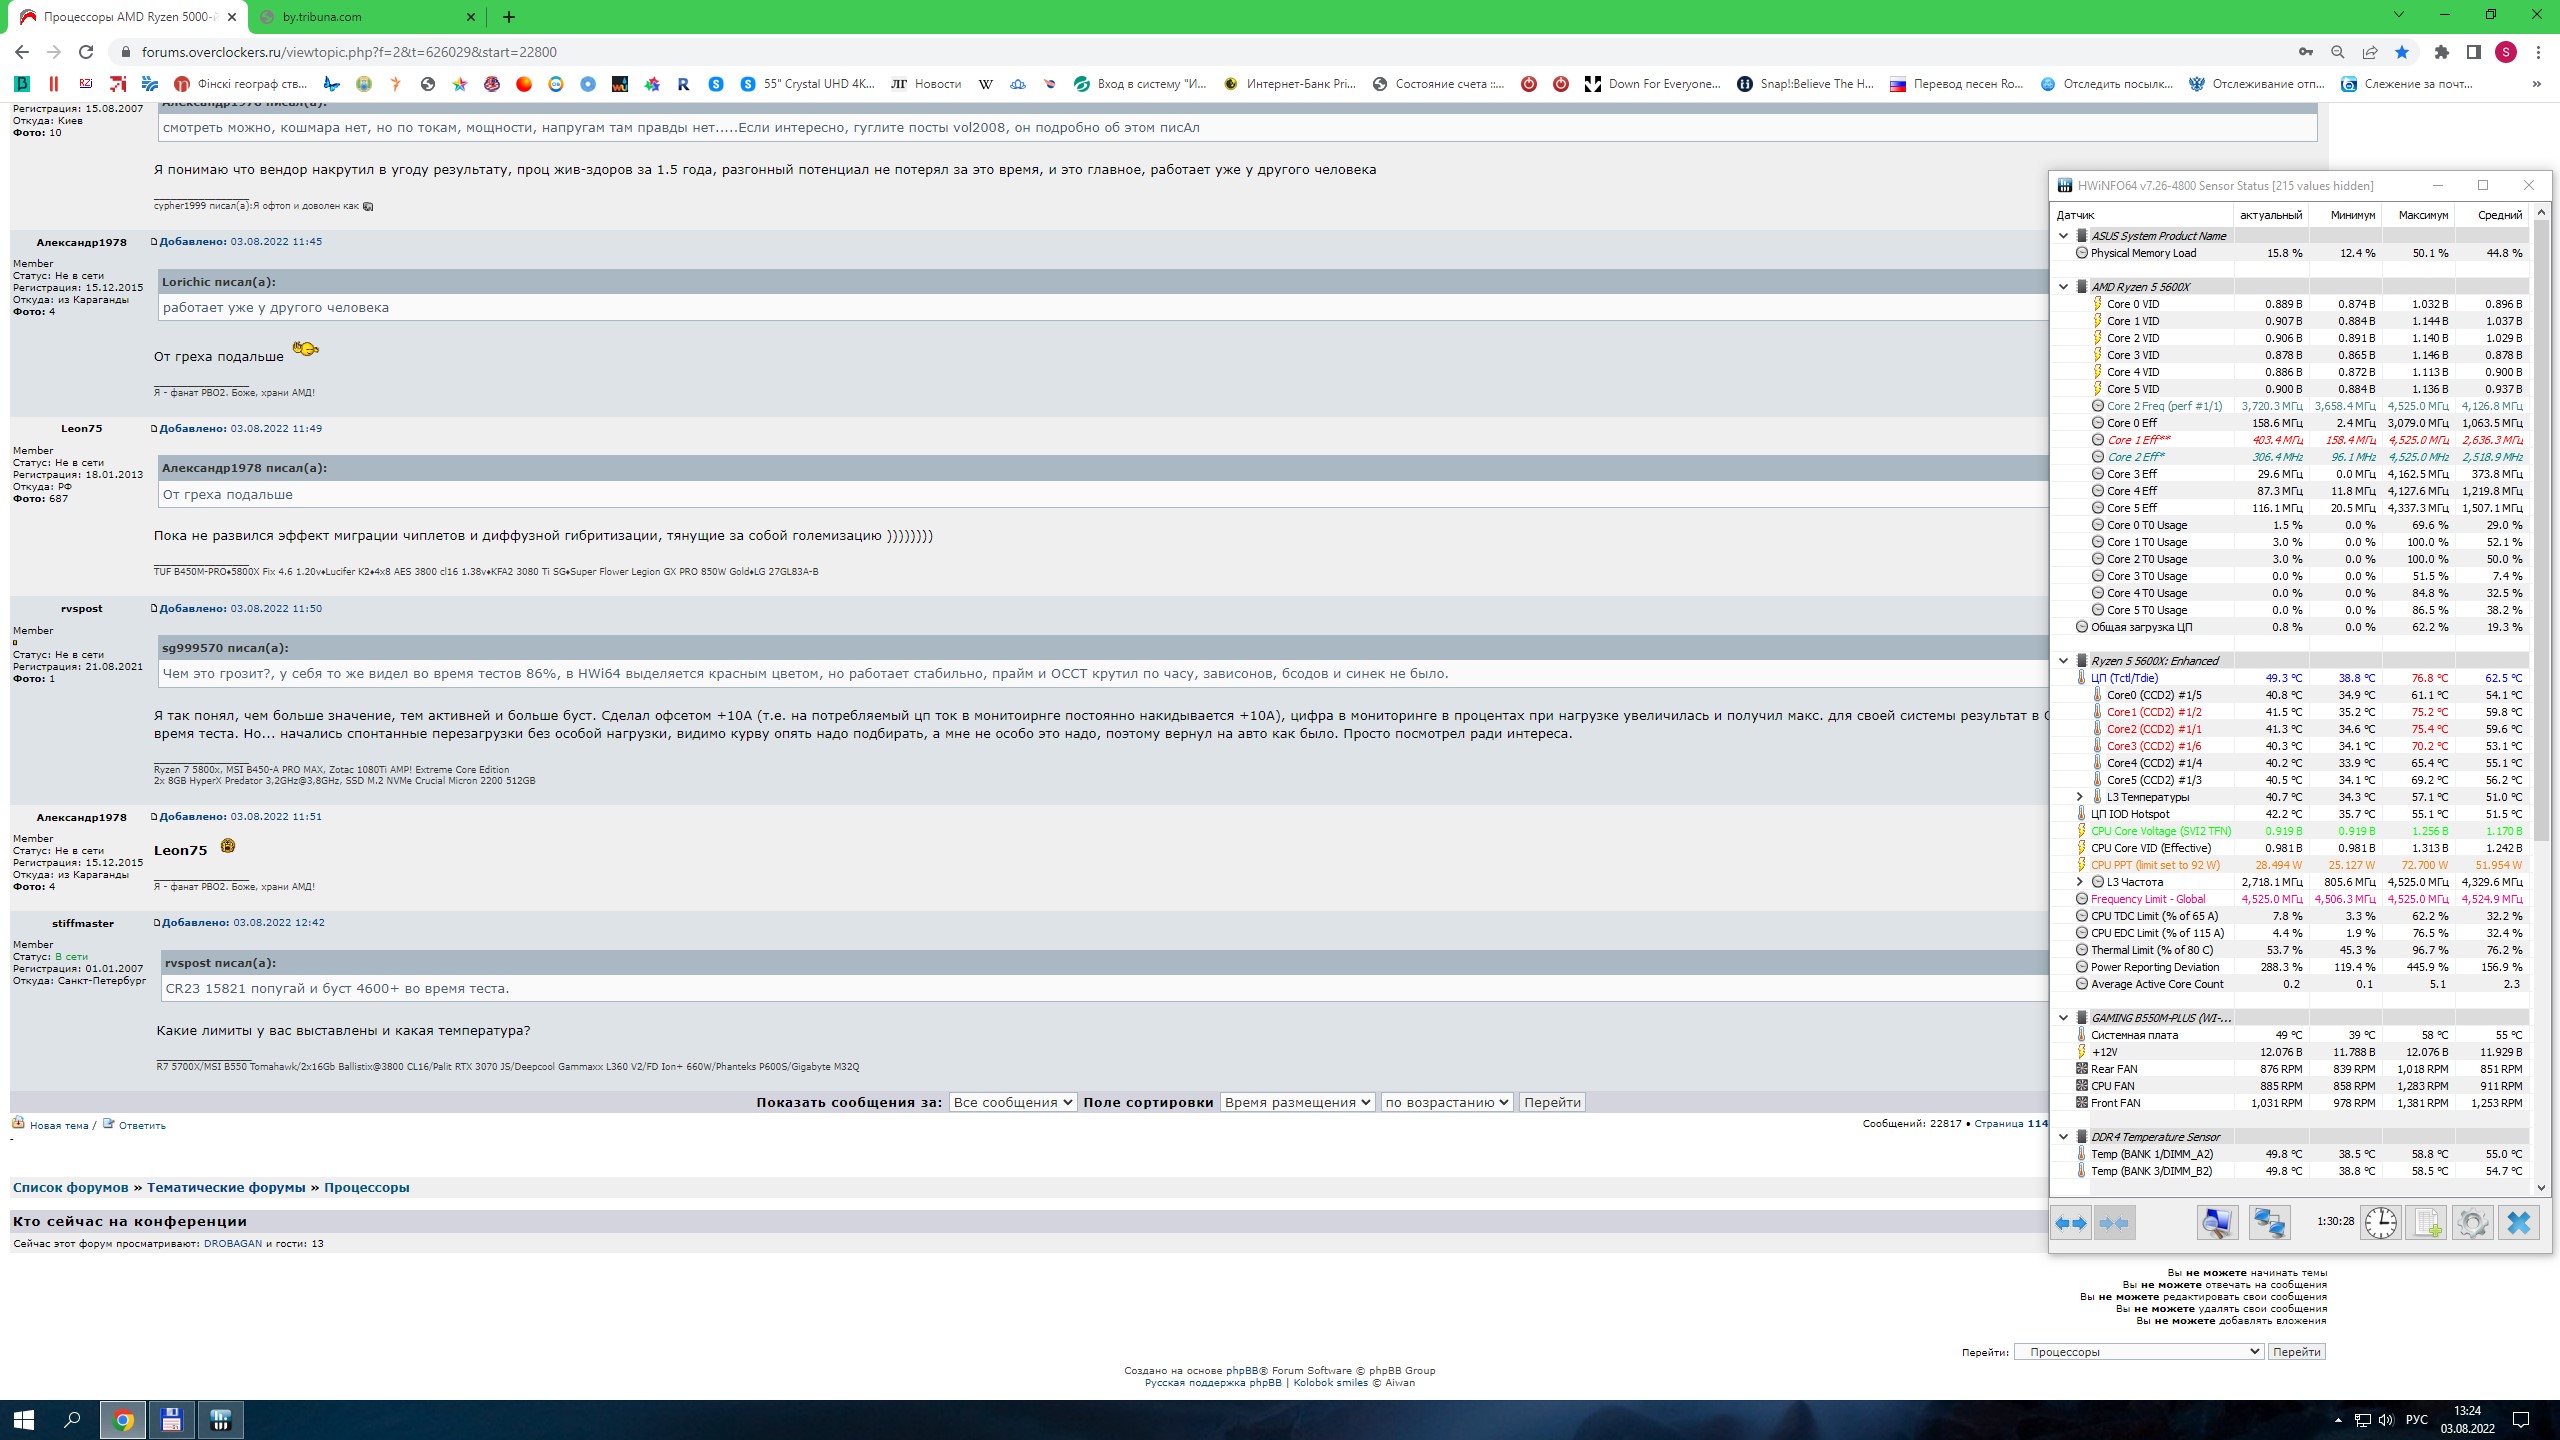
Task: Collapse AMD Ryzen 5 5600X sensor group
Action: click(x=2063, y=287)
